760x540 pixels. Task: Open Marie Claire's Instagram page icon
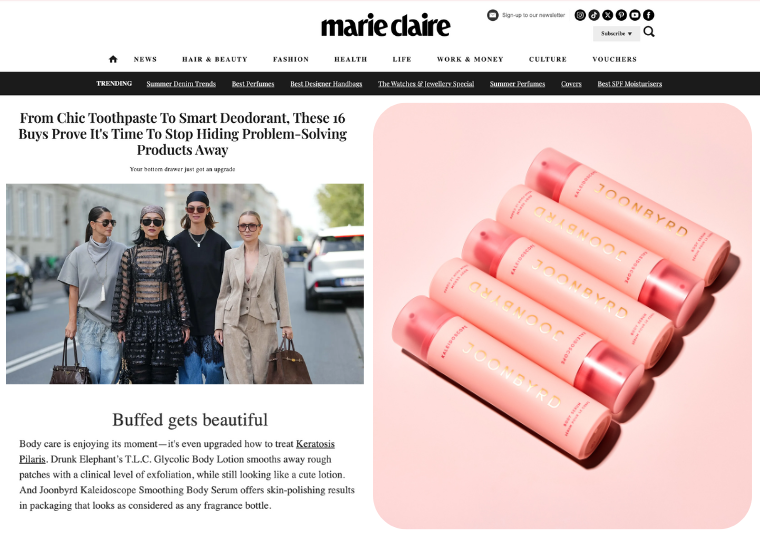580,15
